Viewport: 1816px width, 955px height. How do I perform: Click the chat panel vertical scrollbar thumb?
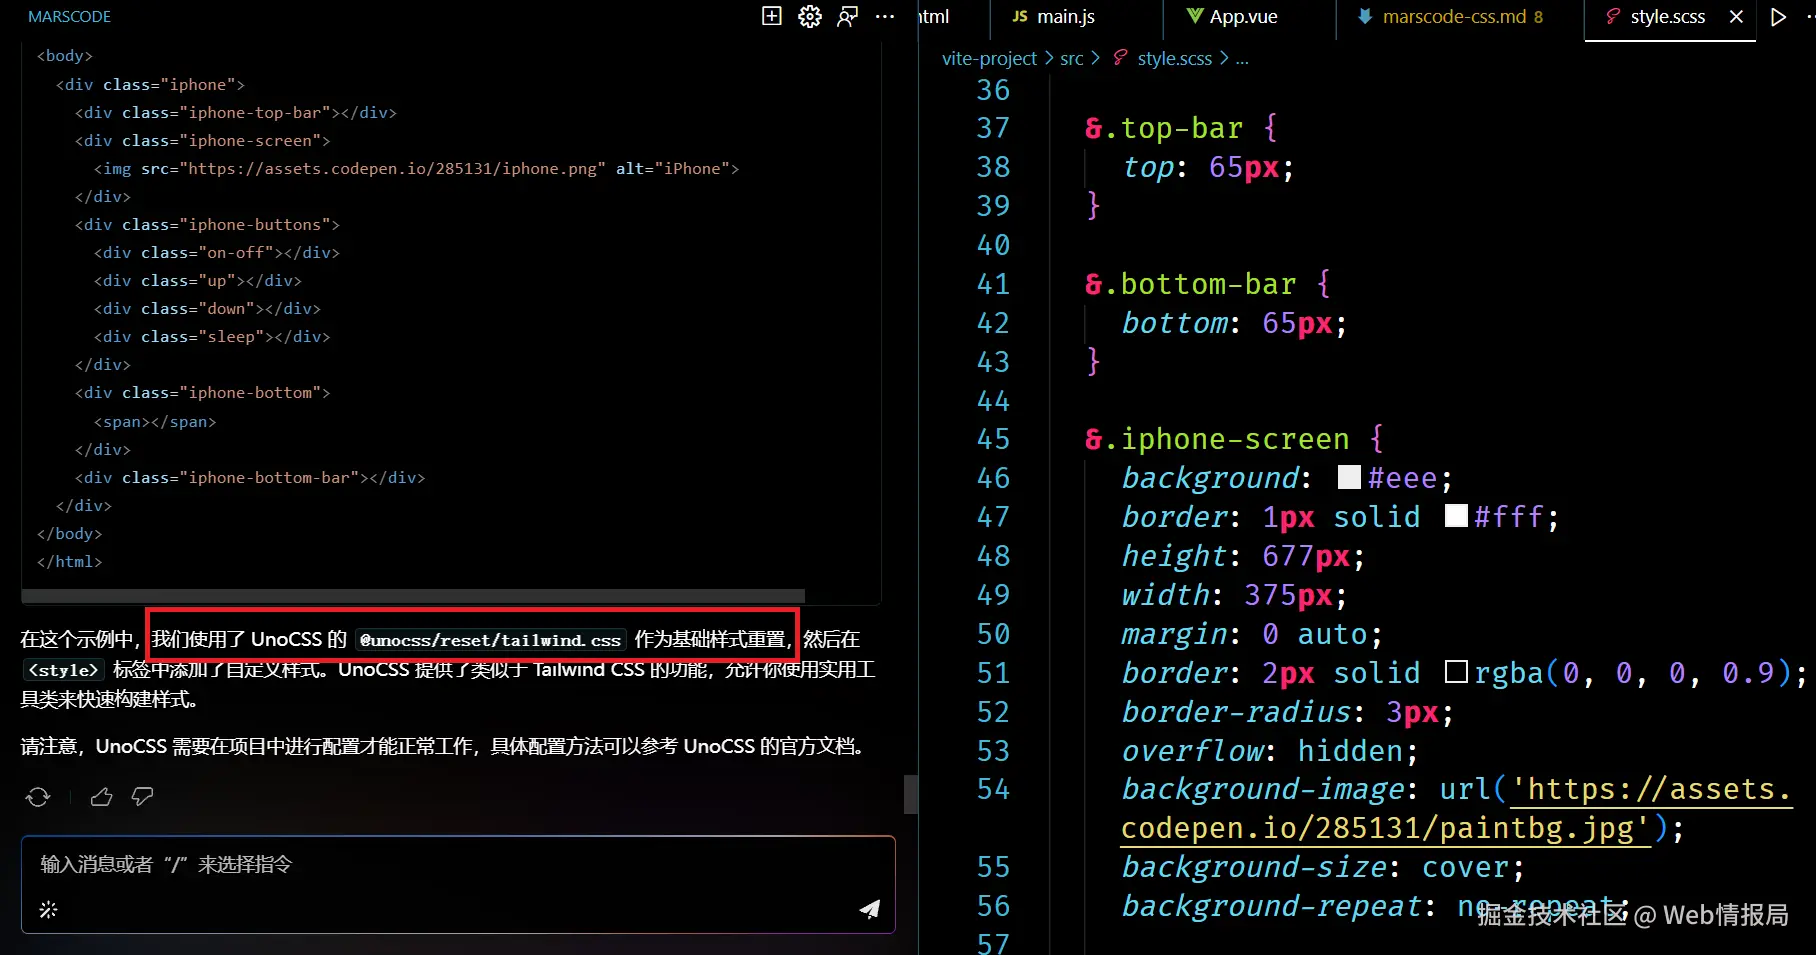click(911, 794)
